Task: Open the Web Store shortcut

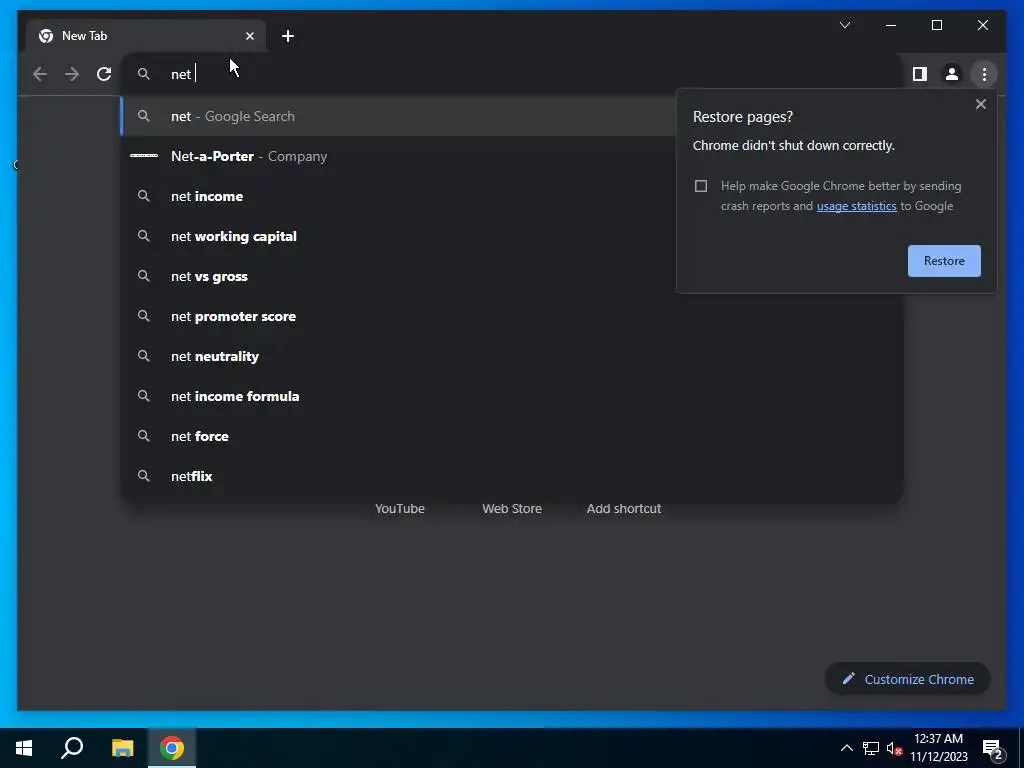Action: (512, 508)
